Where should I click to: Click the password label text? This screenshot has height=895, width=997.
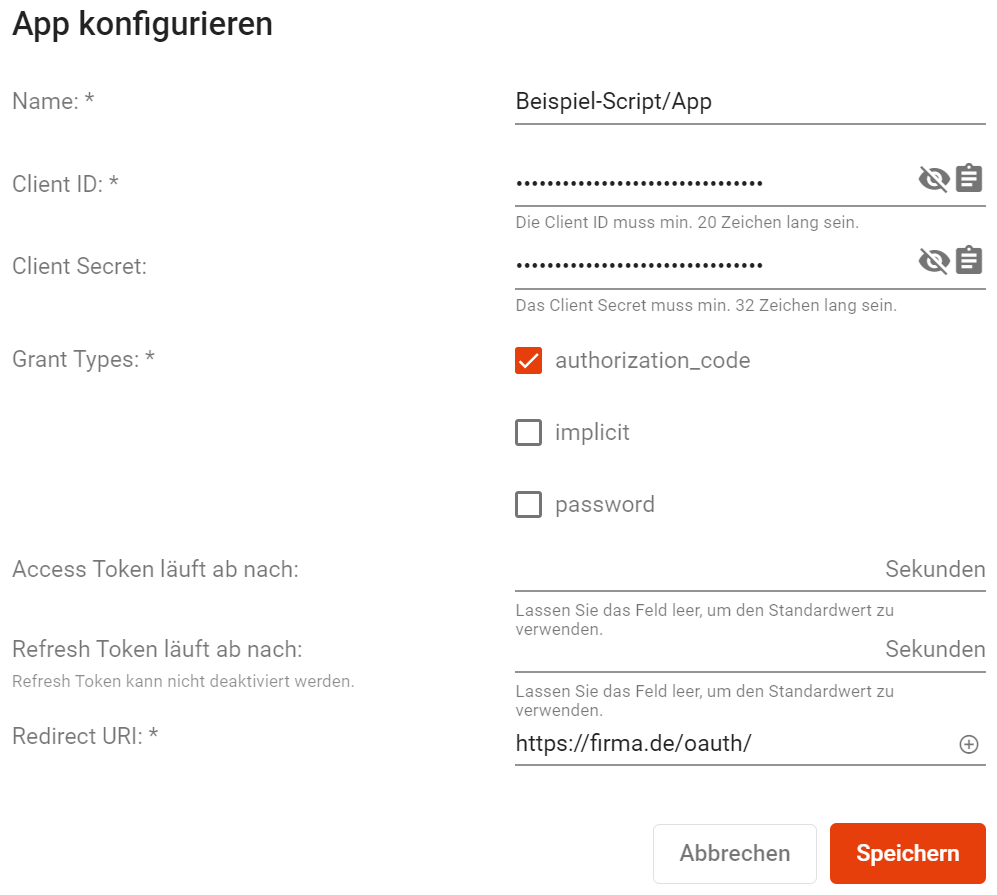tap(605, 505)
